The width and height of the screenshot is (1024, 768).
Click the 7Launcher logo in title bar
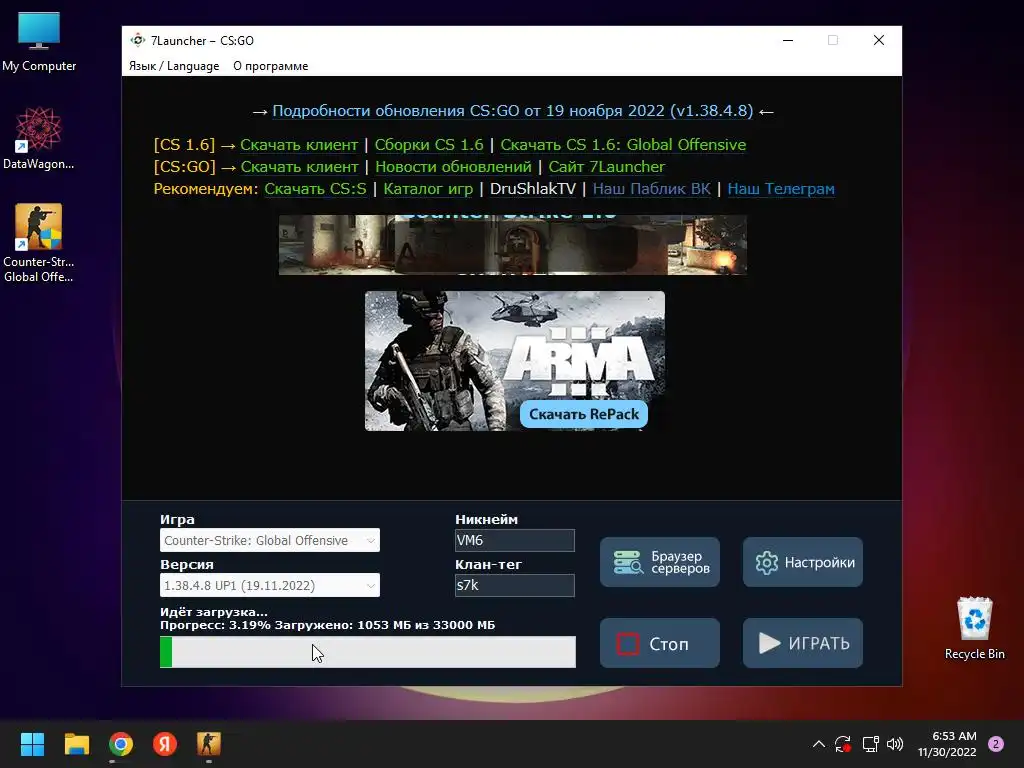(137, 40)
